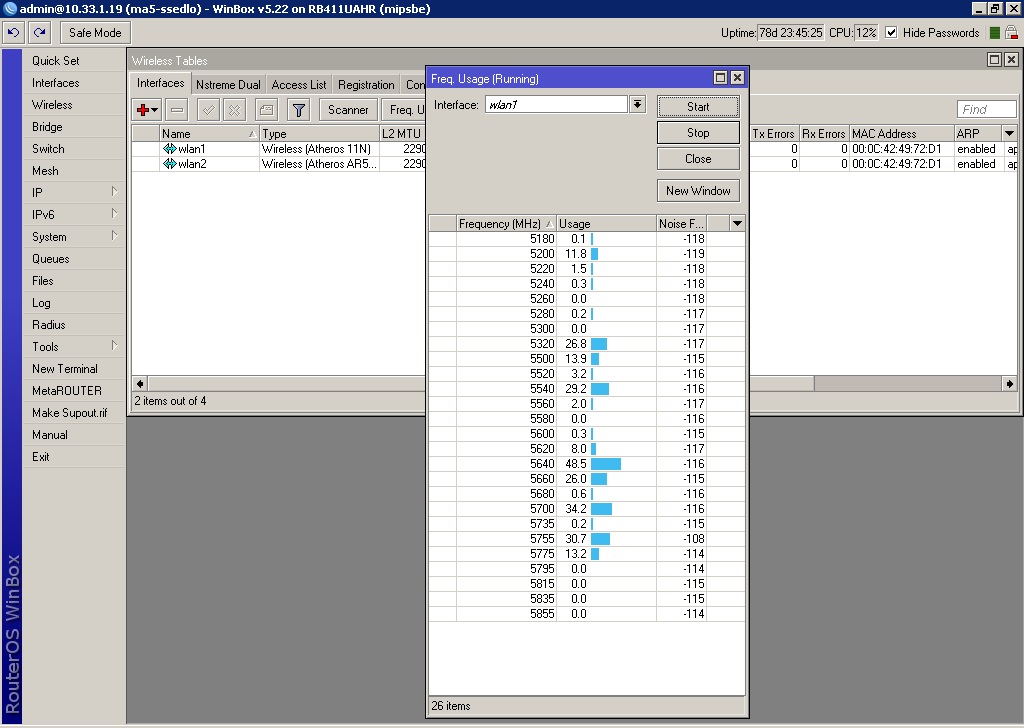The image size is (1024, 728).
Task: Click the Close button in dialog
Action: click(698, 159)
